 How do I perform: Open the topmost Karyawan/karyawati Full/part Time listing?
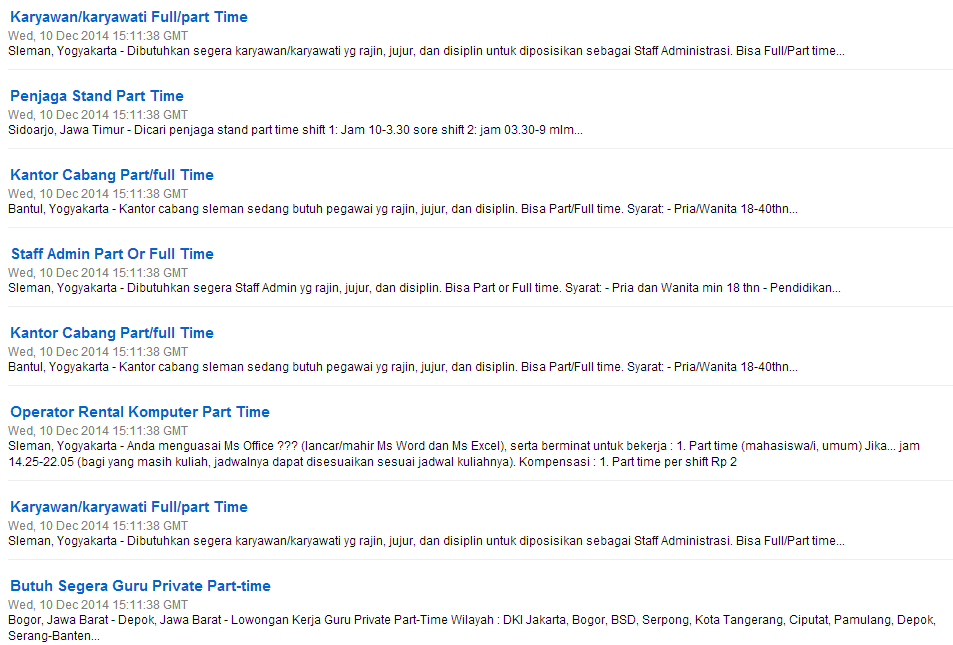[128, 17]
